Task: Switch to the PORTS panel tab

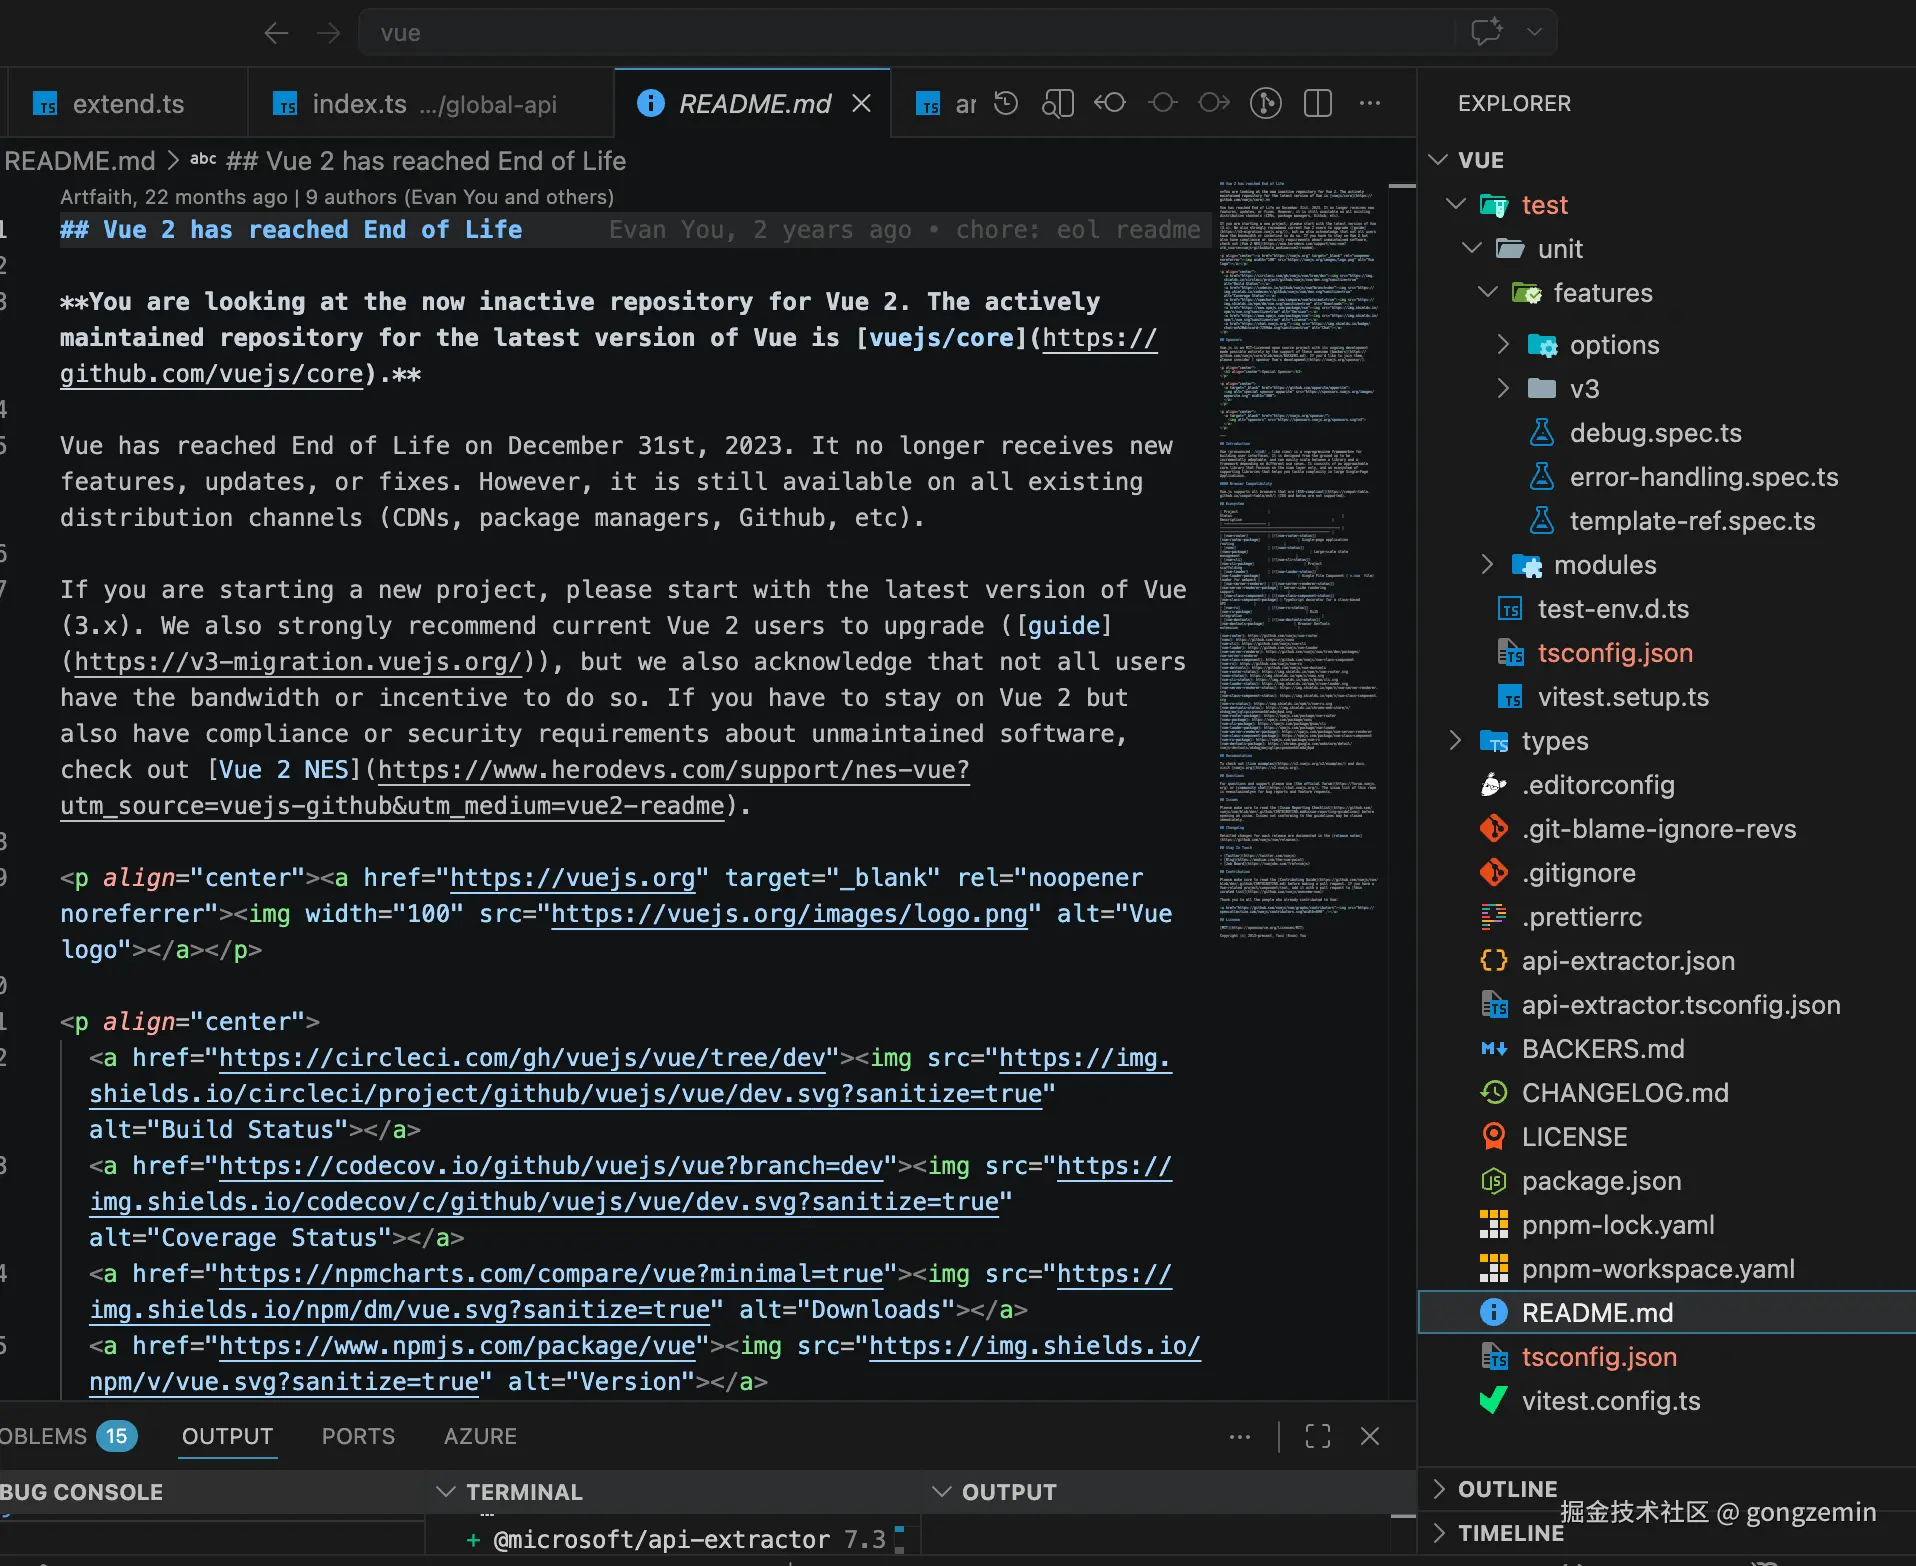Action: coord(358,1436)
